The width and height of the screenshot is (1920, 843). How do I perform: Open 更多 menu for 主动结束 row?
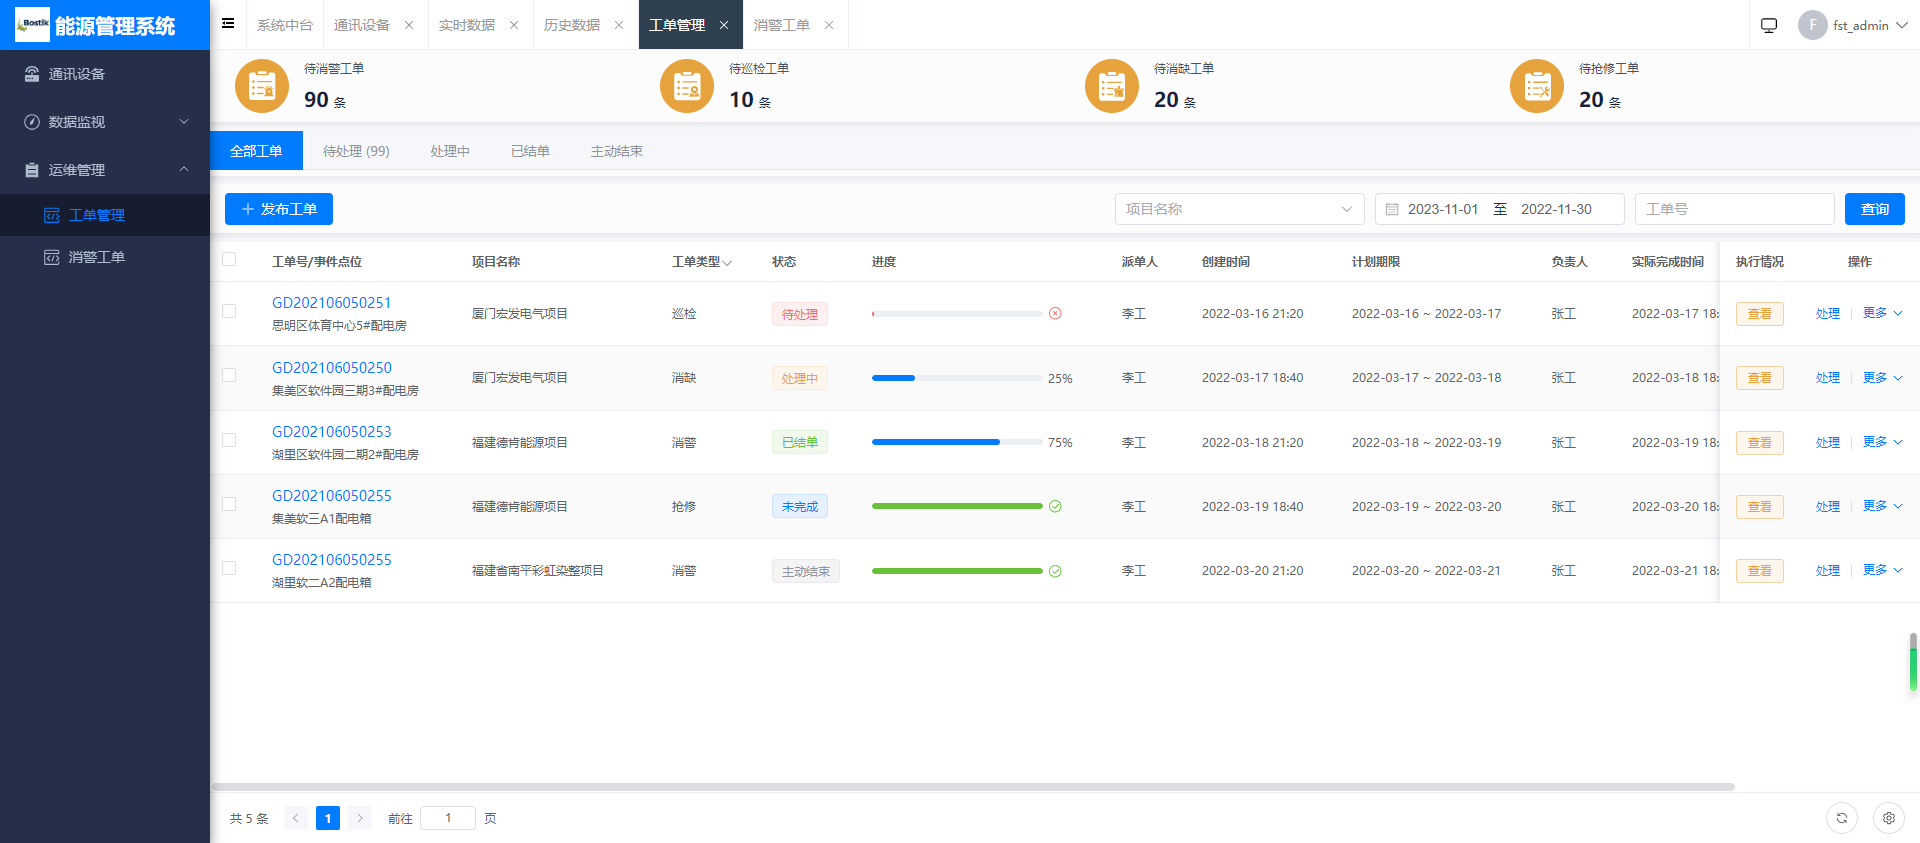1883,570
